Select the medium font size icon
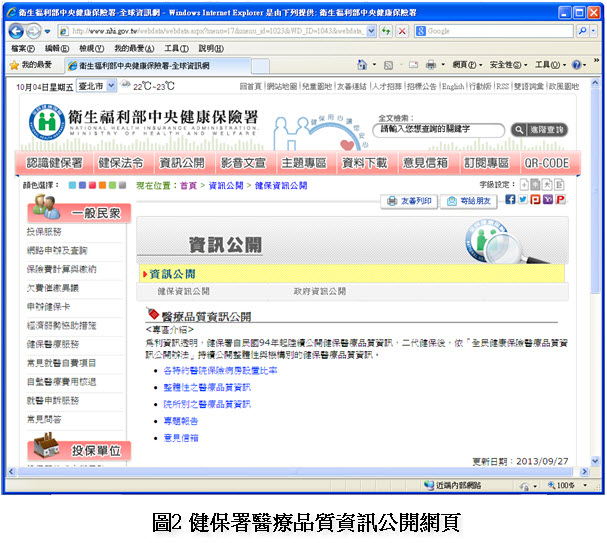Image resolution: width=607 pixels, height=543 pixels. [535, 185]
